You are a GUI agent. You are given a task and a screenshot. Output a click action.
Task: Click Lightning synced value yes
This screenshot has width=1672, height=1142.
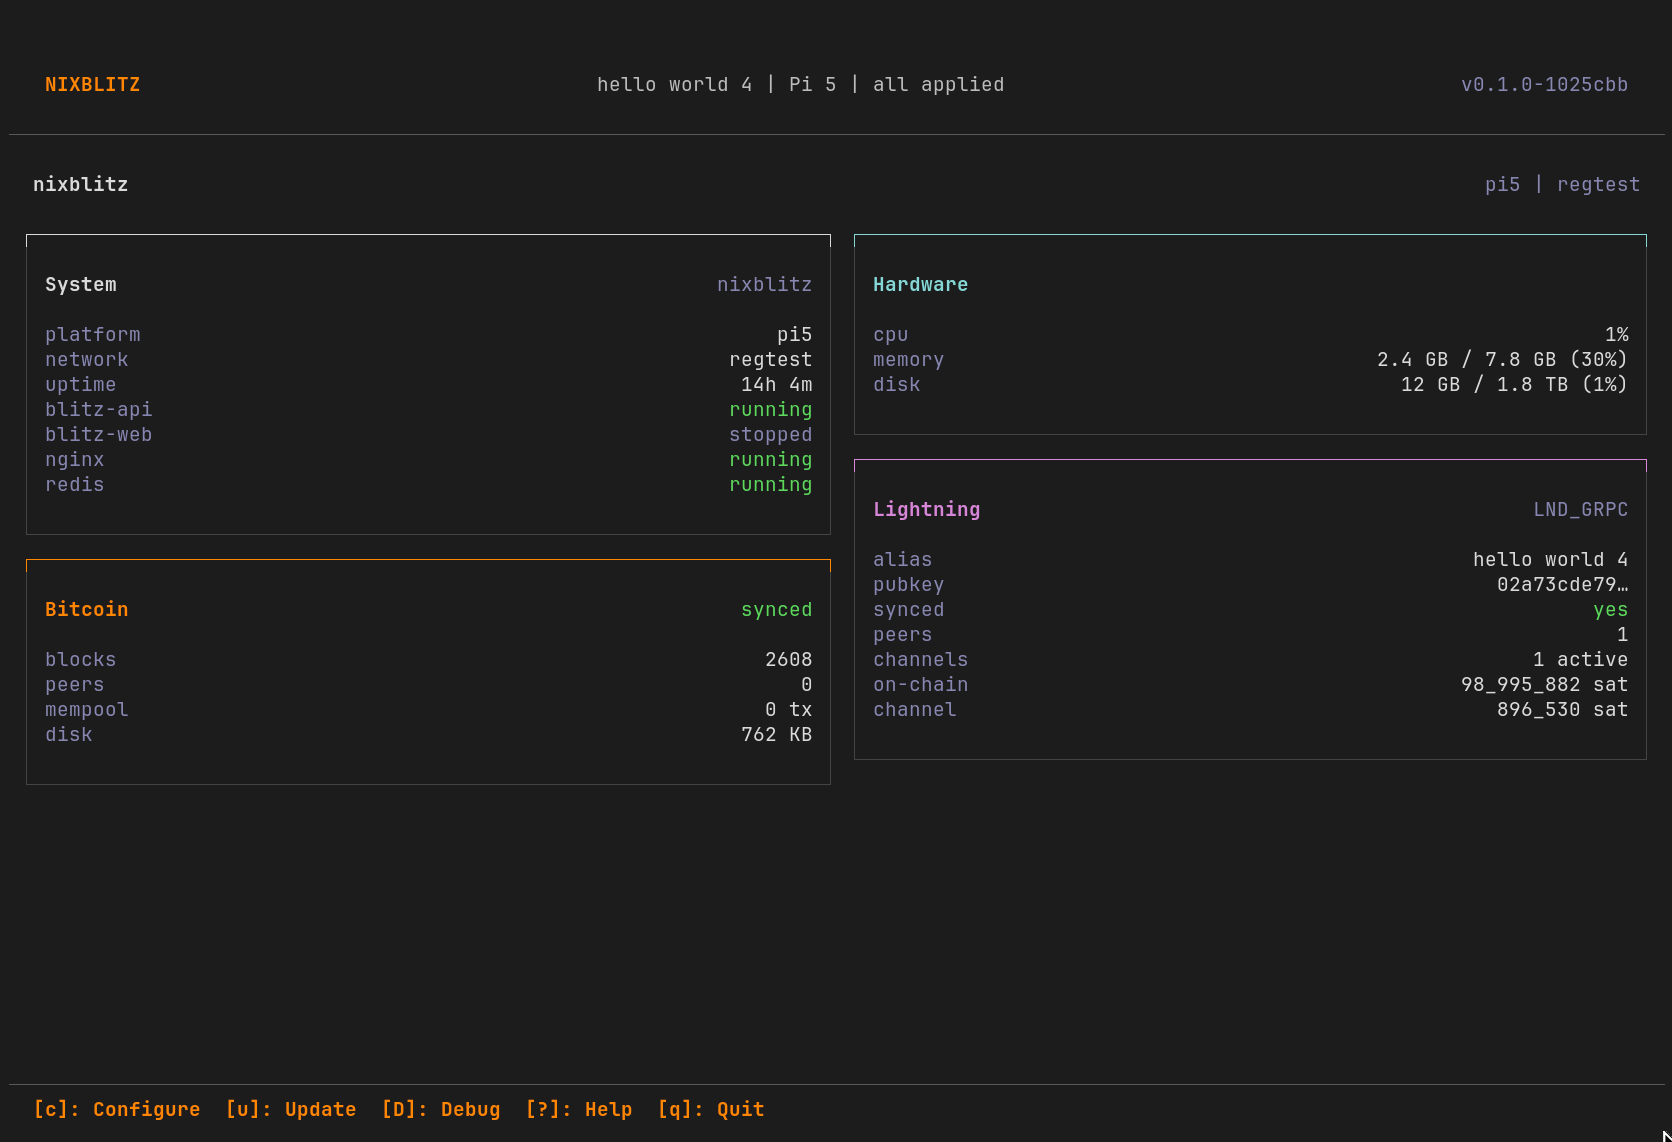coord(1611,610)
